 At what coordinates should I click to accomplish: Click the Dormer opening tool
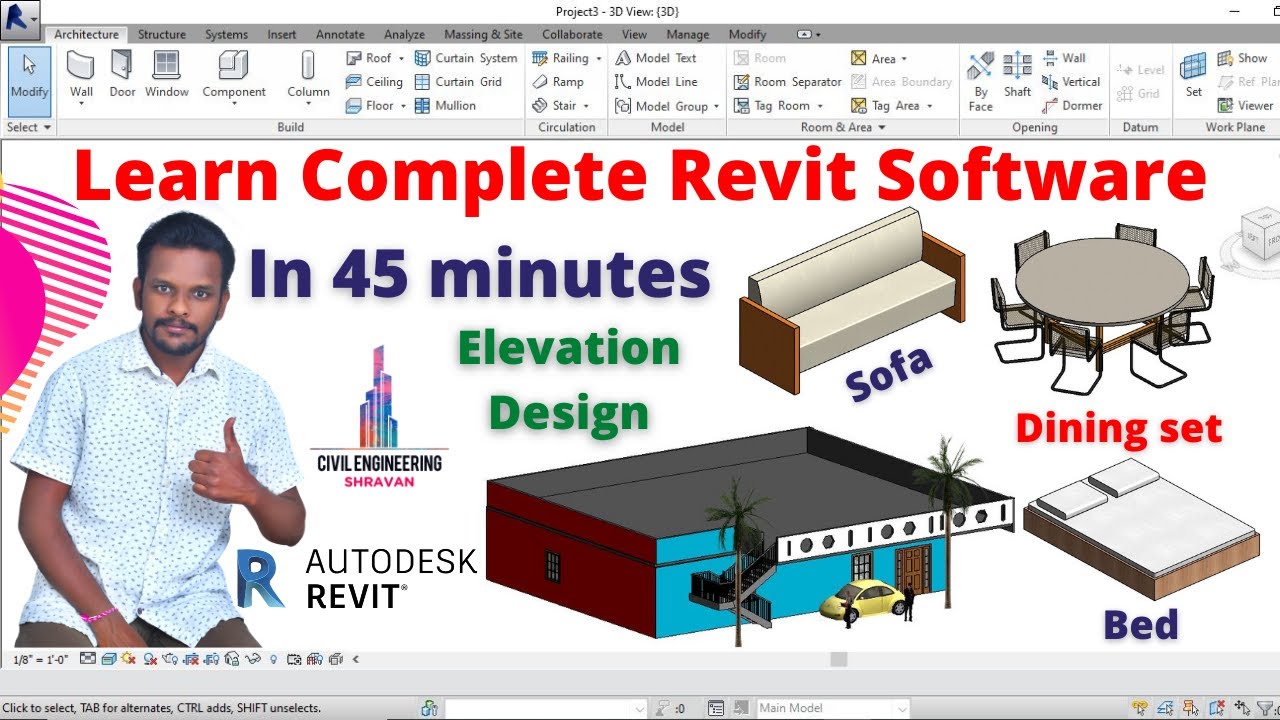click(1072, 105)
